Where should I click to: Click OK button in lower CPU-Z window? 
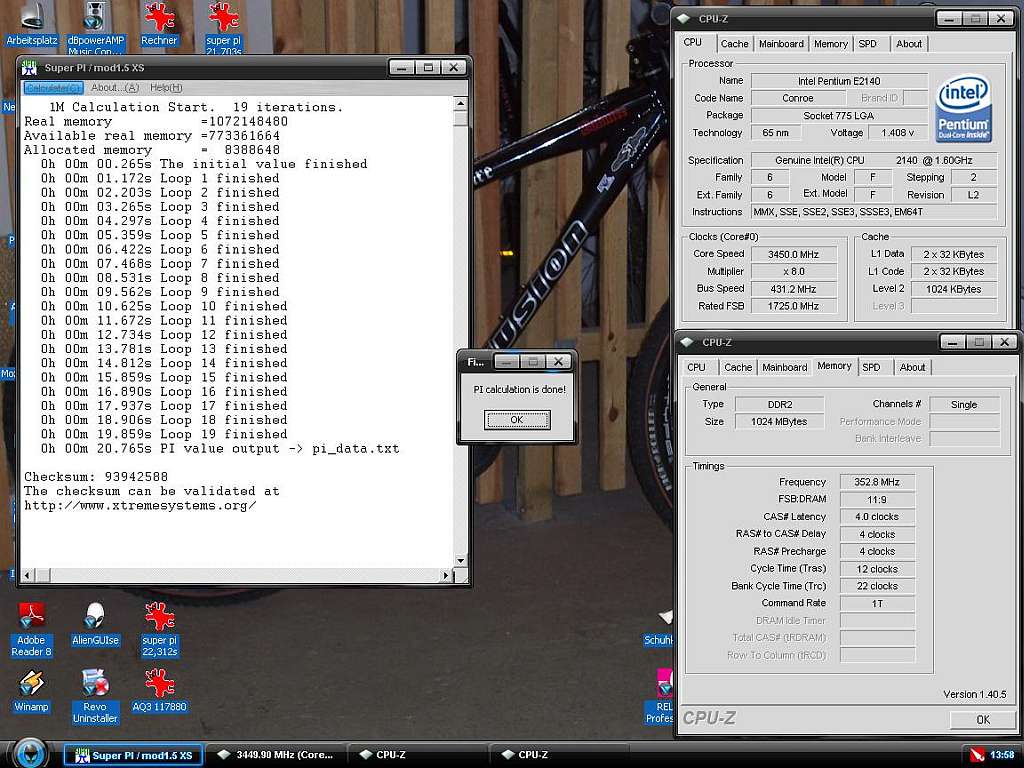point(983,720)
